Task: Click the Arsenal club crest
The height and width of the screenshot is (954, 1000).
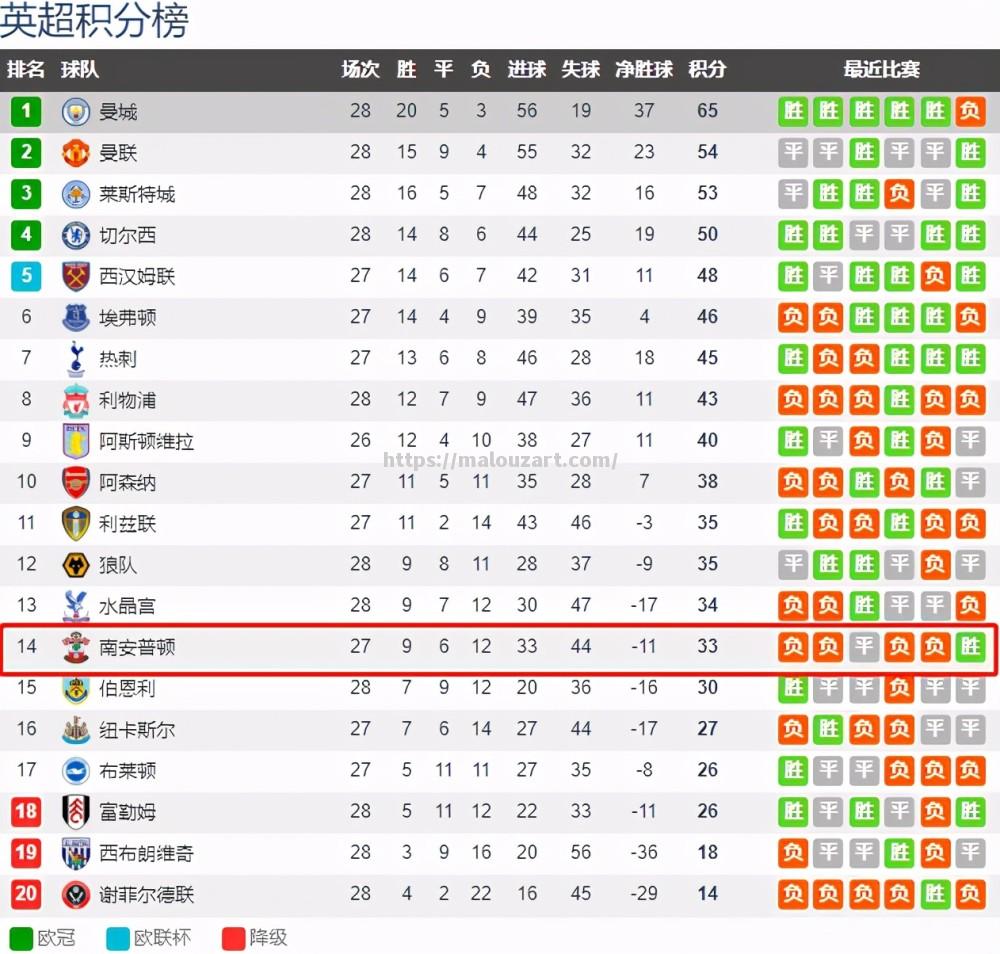Action: [76, 482]
